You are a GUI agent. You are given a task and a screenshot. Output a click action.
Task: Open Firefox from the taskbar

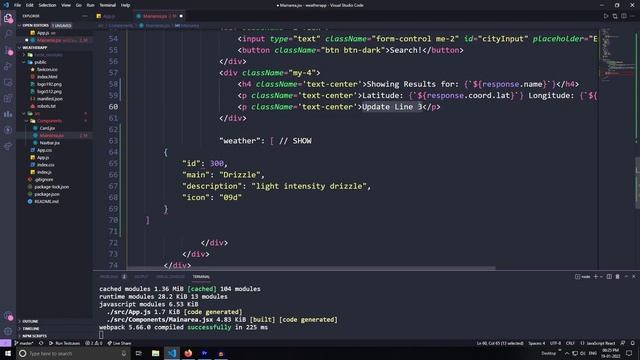[x=188, y=353]
